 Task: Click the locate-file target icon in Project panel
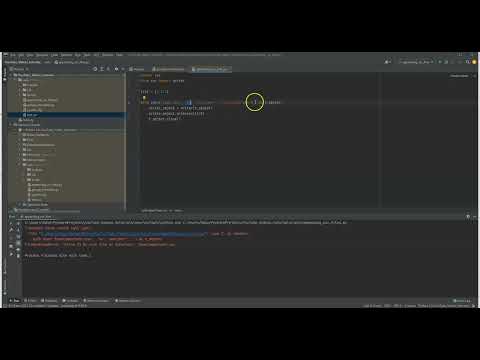tap(95, 69)
